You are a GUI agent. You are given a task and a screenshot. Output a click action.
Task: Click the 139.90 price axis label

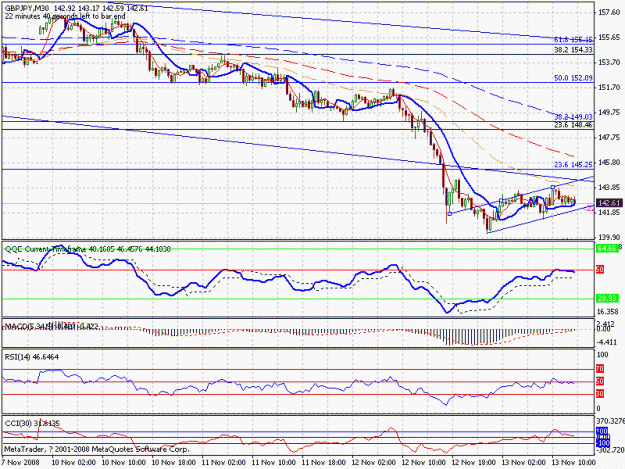tap(609, 237)
